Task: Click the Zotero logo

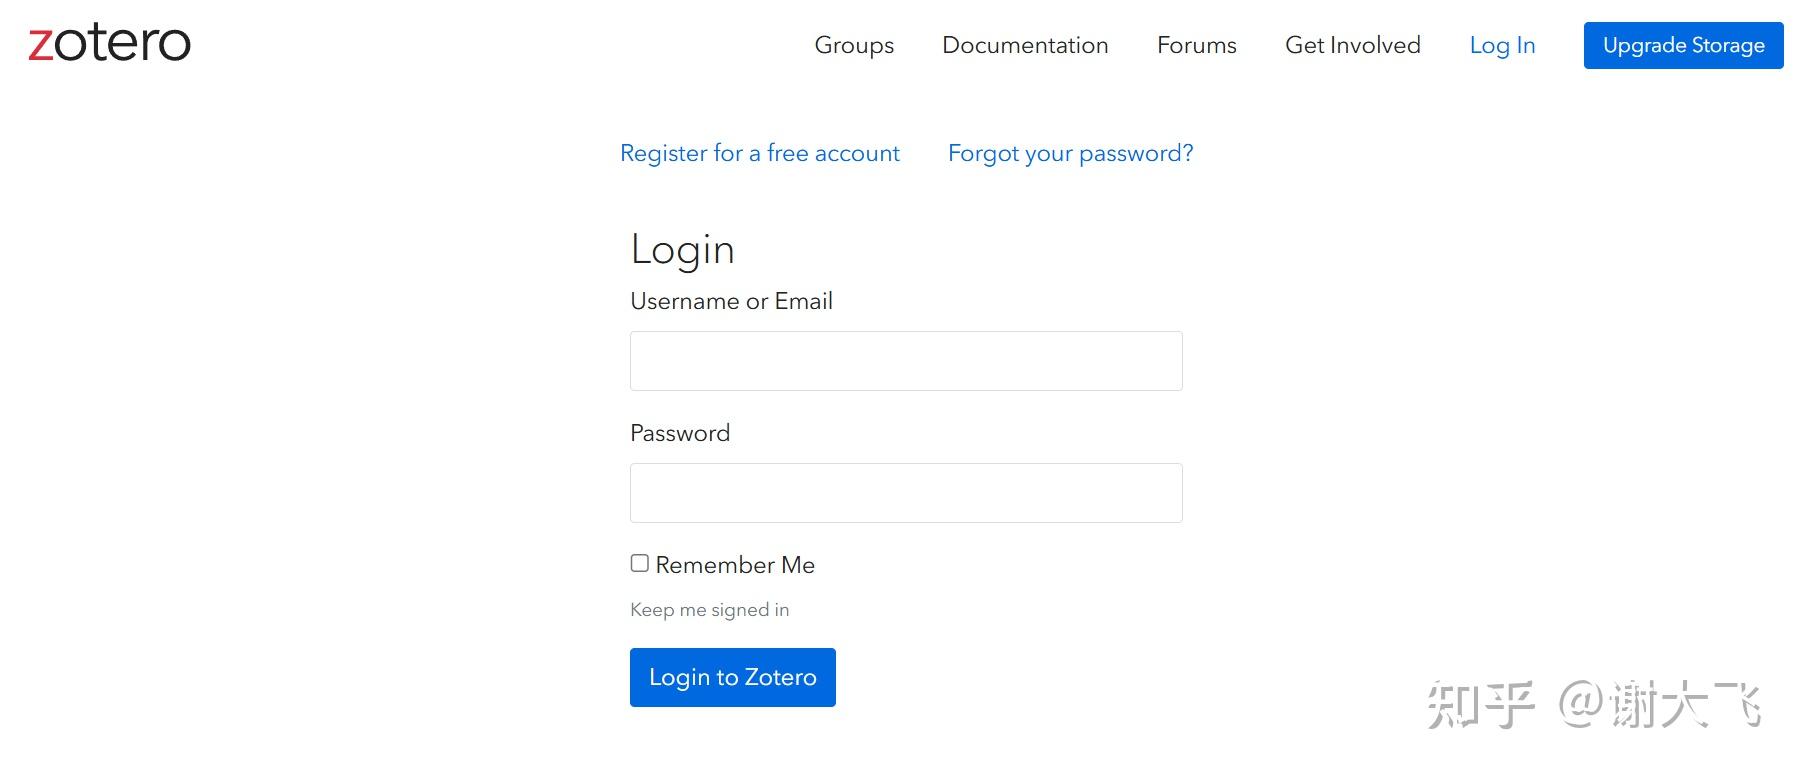Action: [x=109, y=43]
